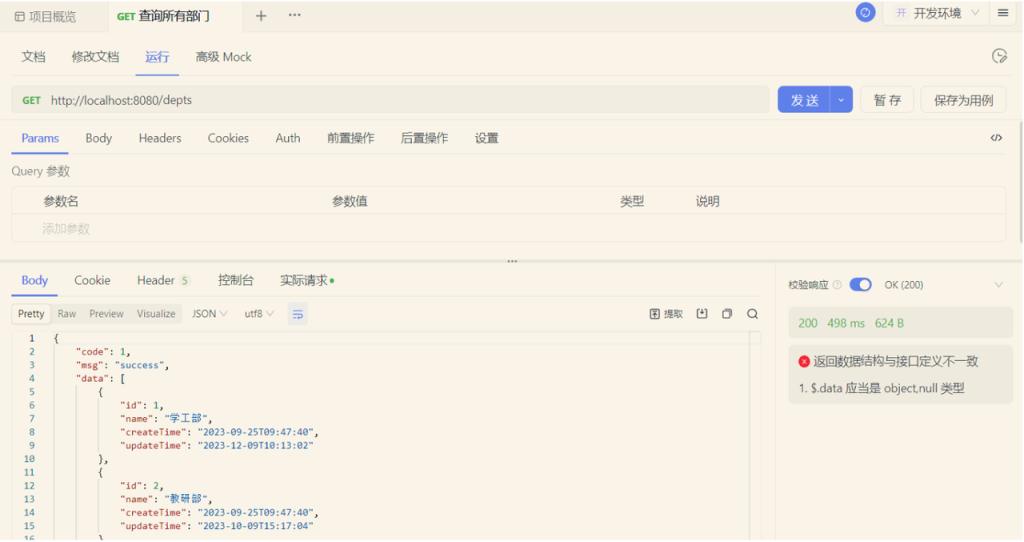Search within the response body
1024x542 pixels.
tap(752, 314)
